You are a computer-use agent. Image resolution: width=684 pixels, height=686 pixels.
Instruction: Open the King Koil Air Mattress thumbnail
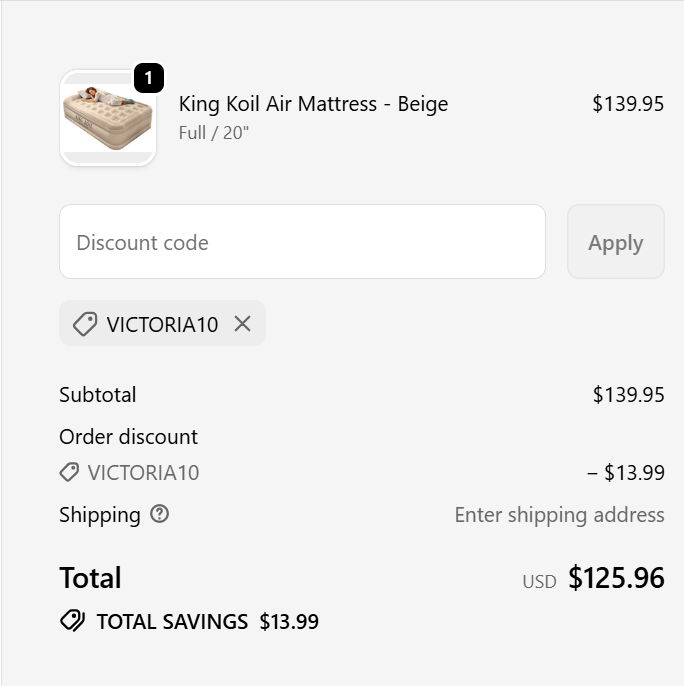tap(108, 119)
